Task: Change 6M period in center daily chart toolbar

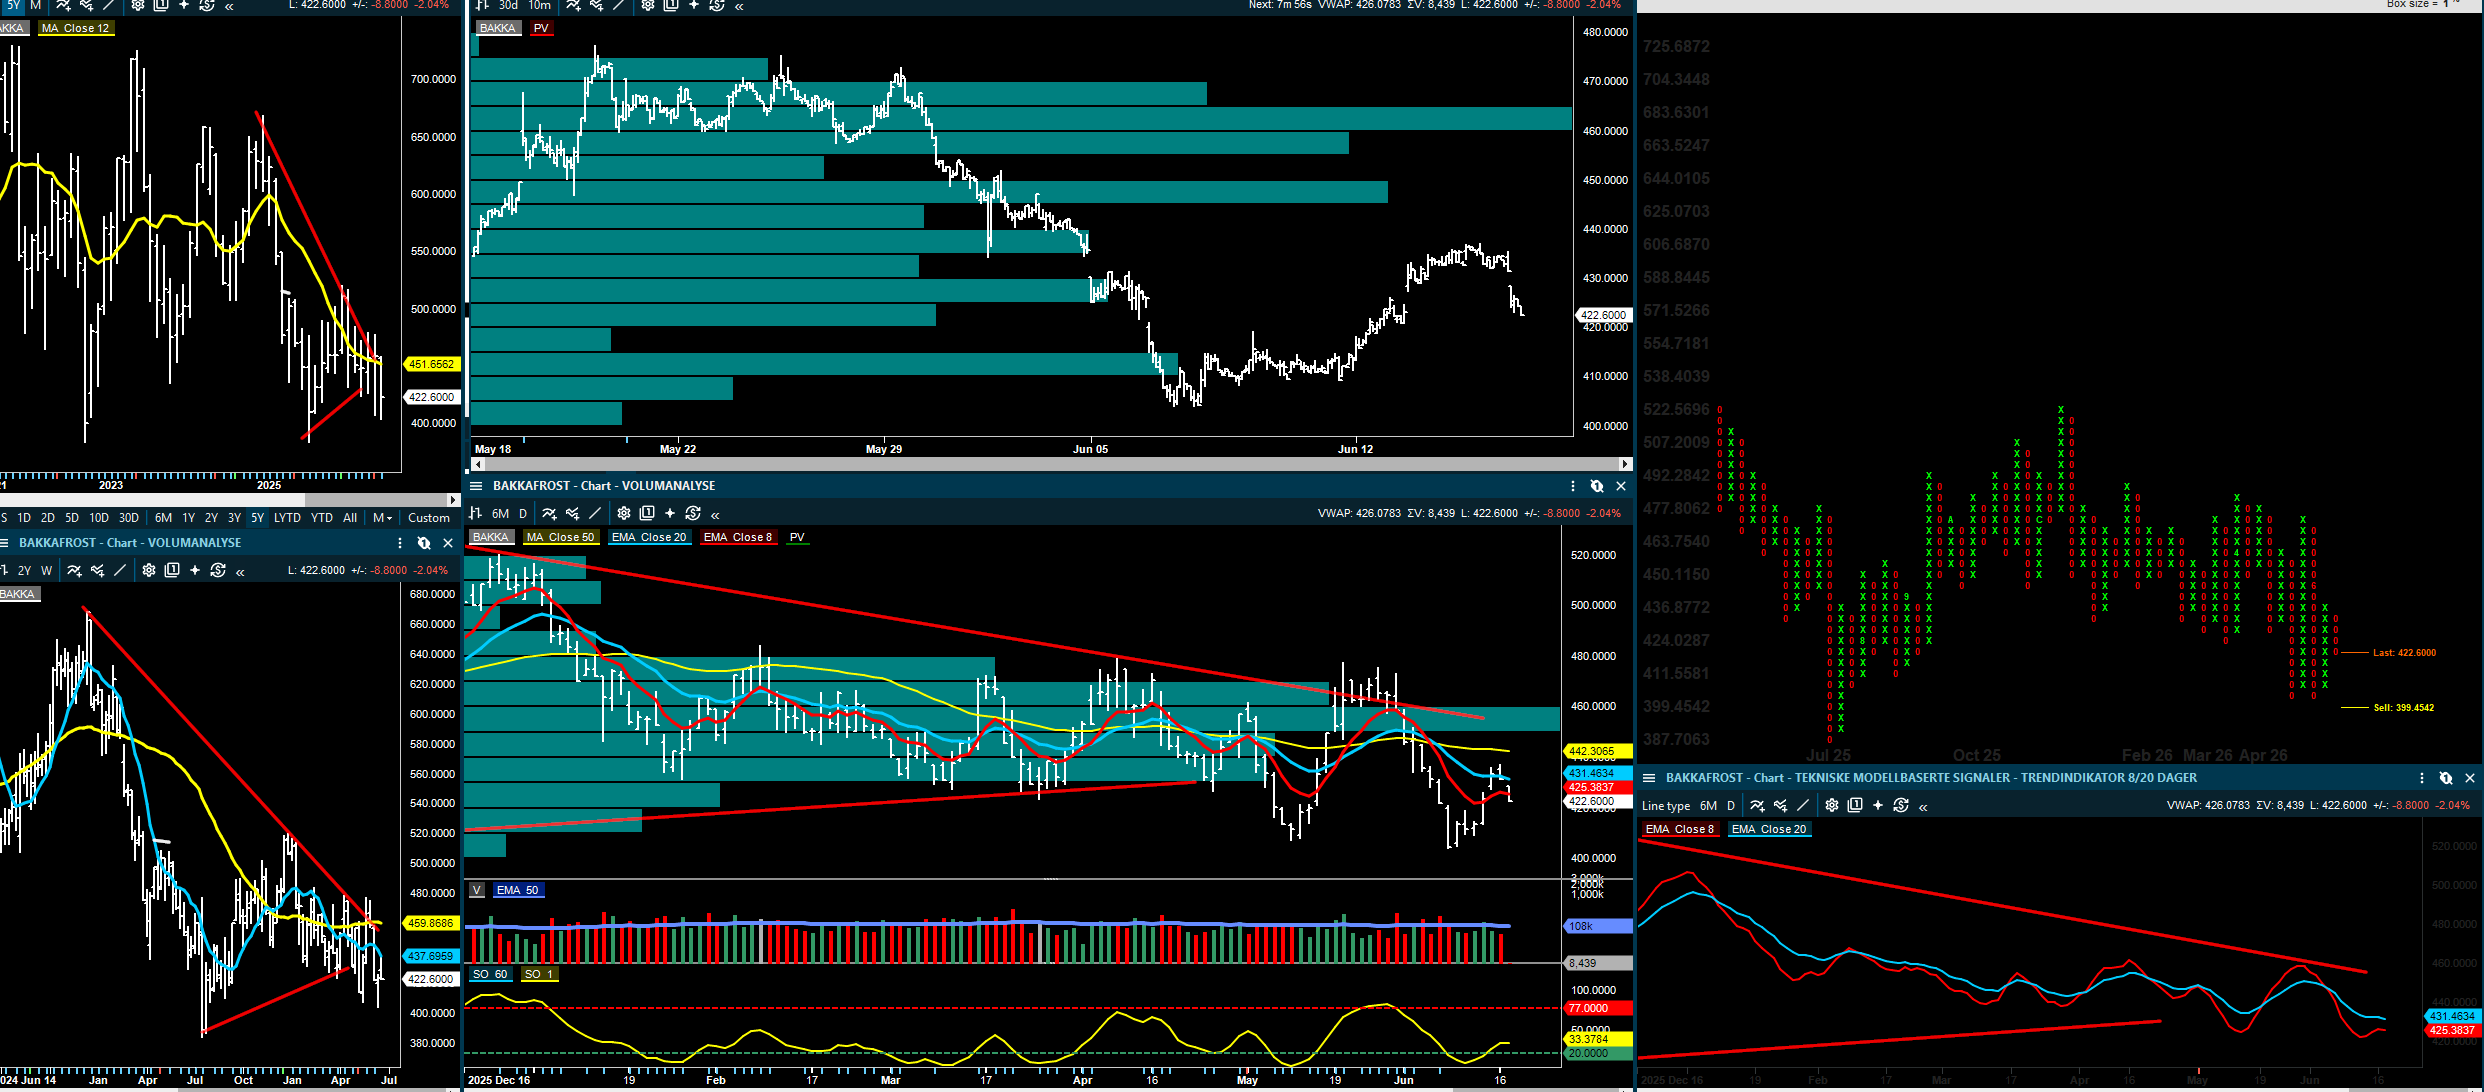Action: coord(500,513)
